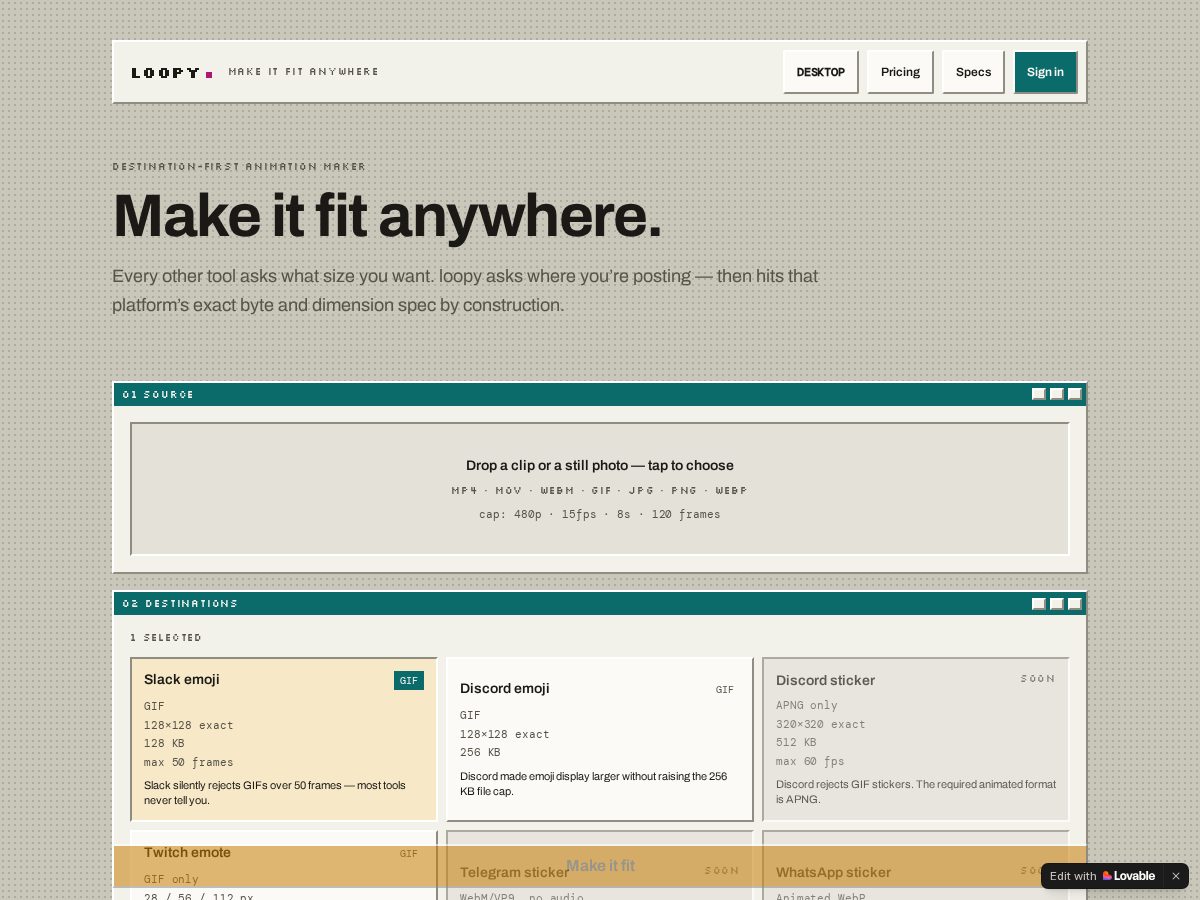Select the Slack emoji destination card

click(x=284, y=739)
